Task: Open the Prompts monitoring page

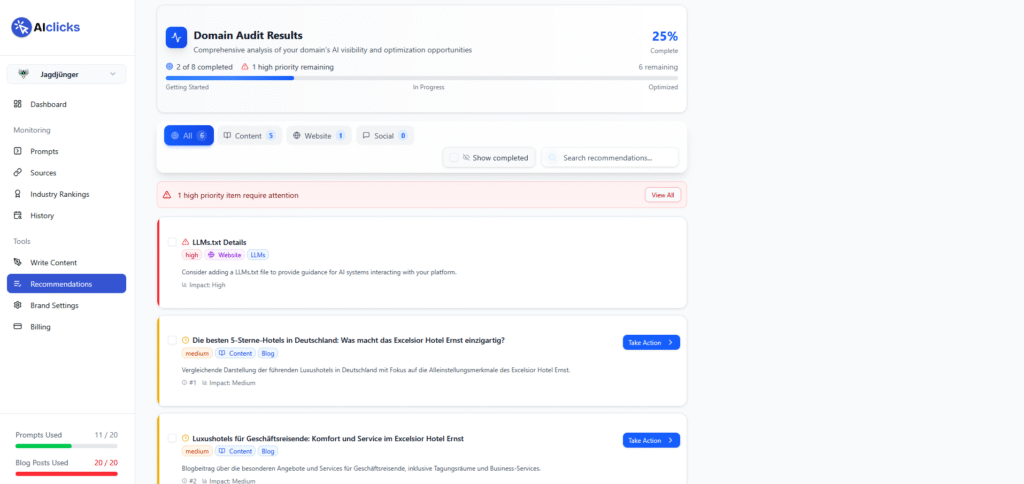Action: [x=44, y=151]
